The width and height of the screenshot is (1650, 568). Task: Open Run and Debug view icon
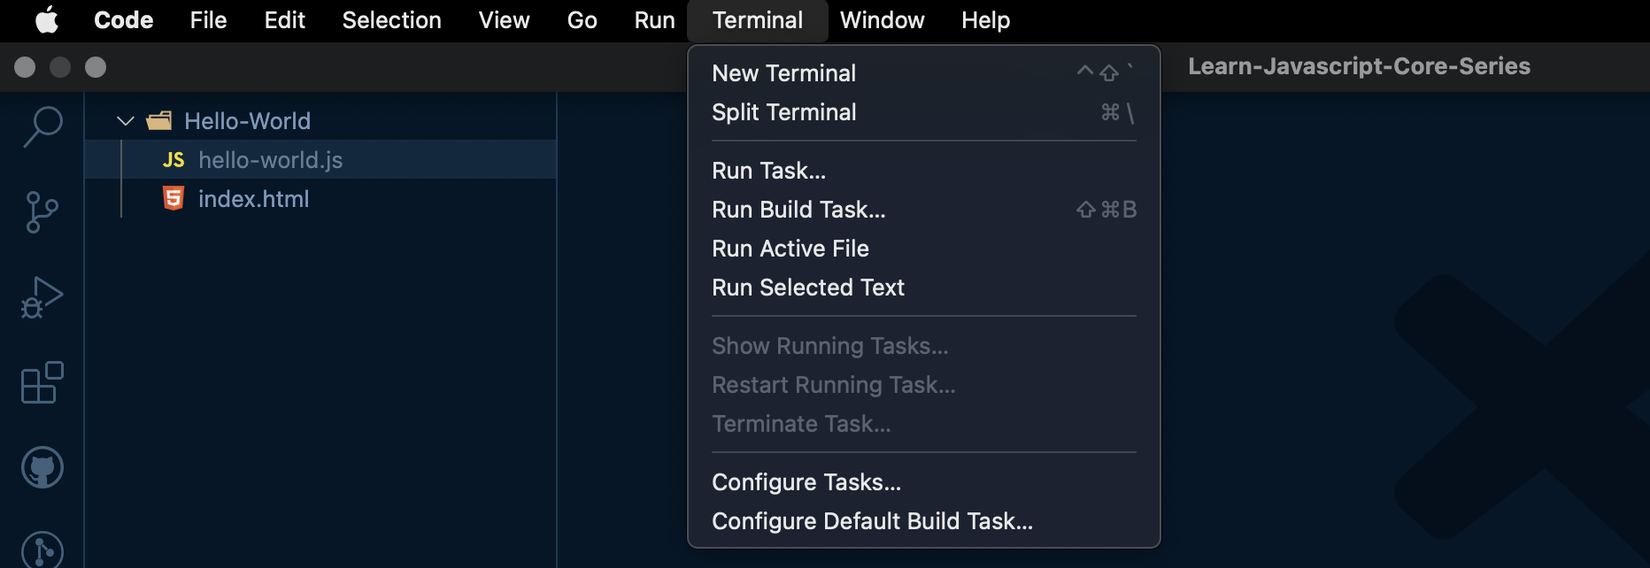click(x=42, y=298)
